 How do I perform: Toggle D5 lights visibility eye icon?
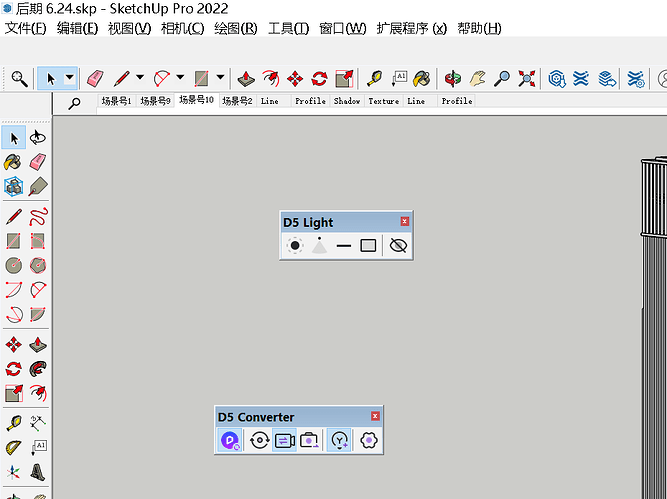[398, 245]
